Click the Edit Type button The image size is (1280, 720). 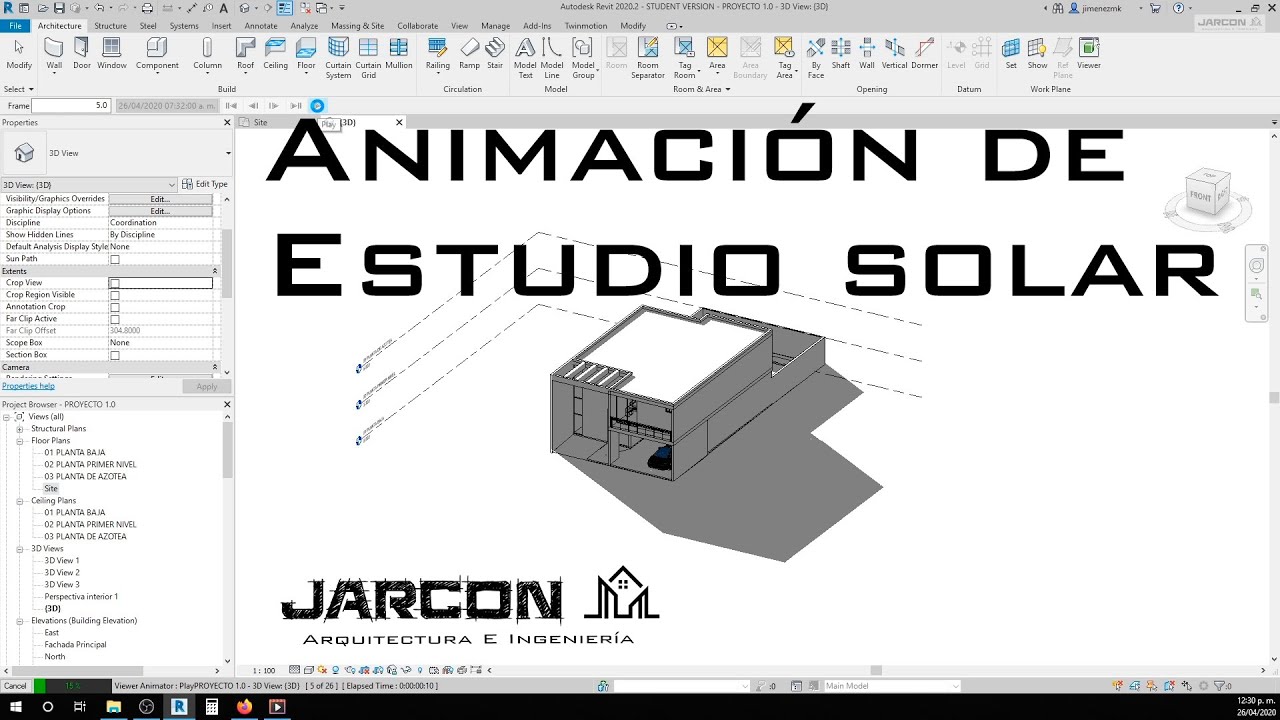tap(205, 184)
